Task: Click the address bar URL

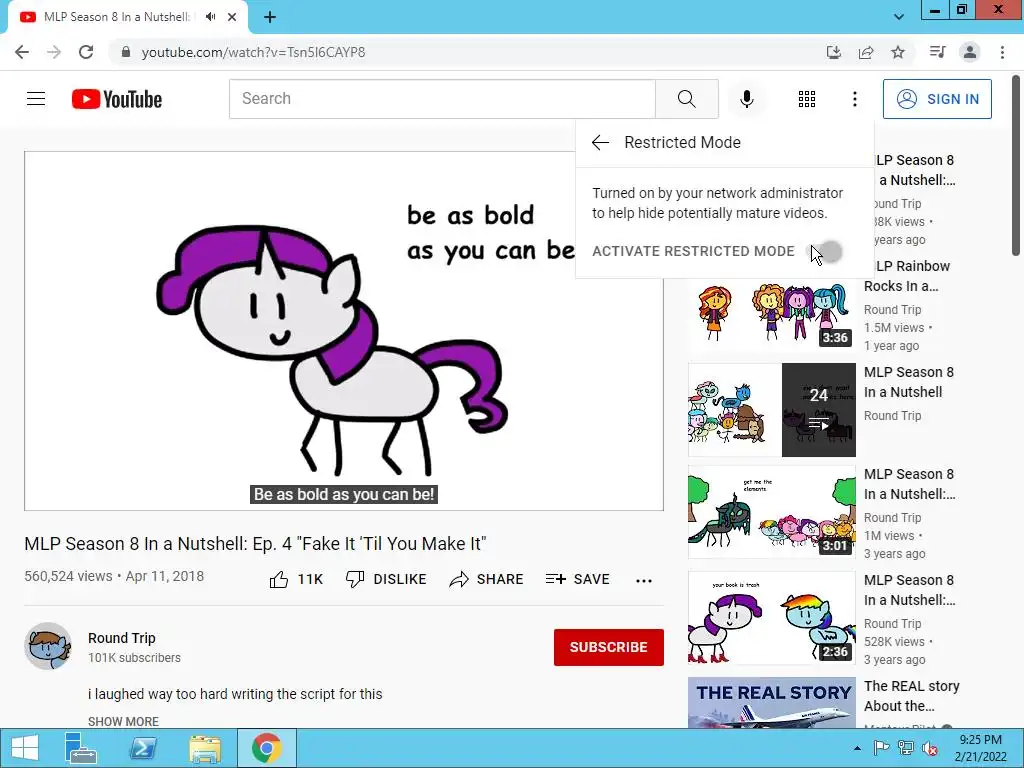Action: point(253,52)
